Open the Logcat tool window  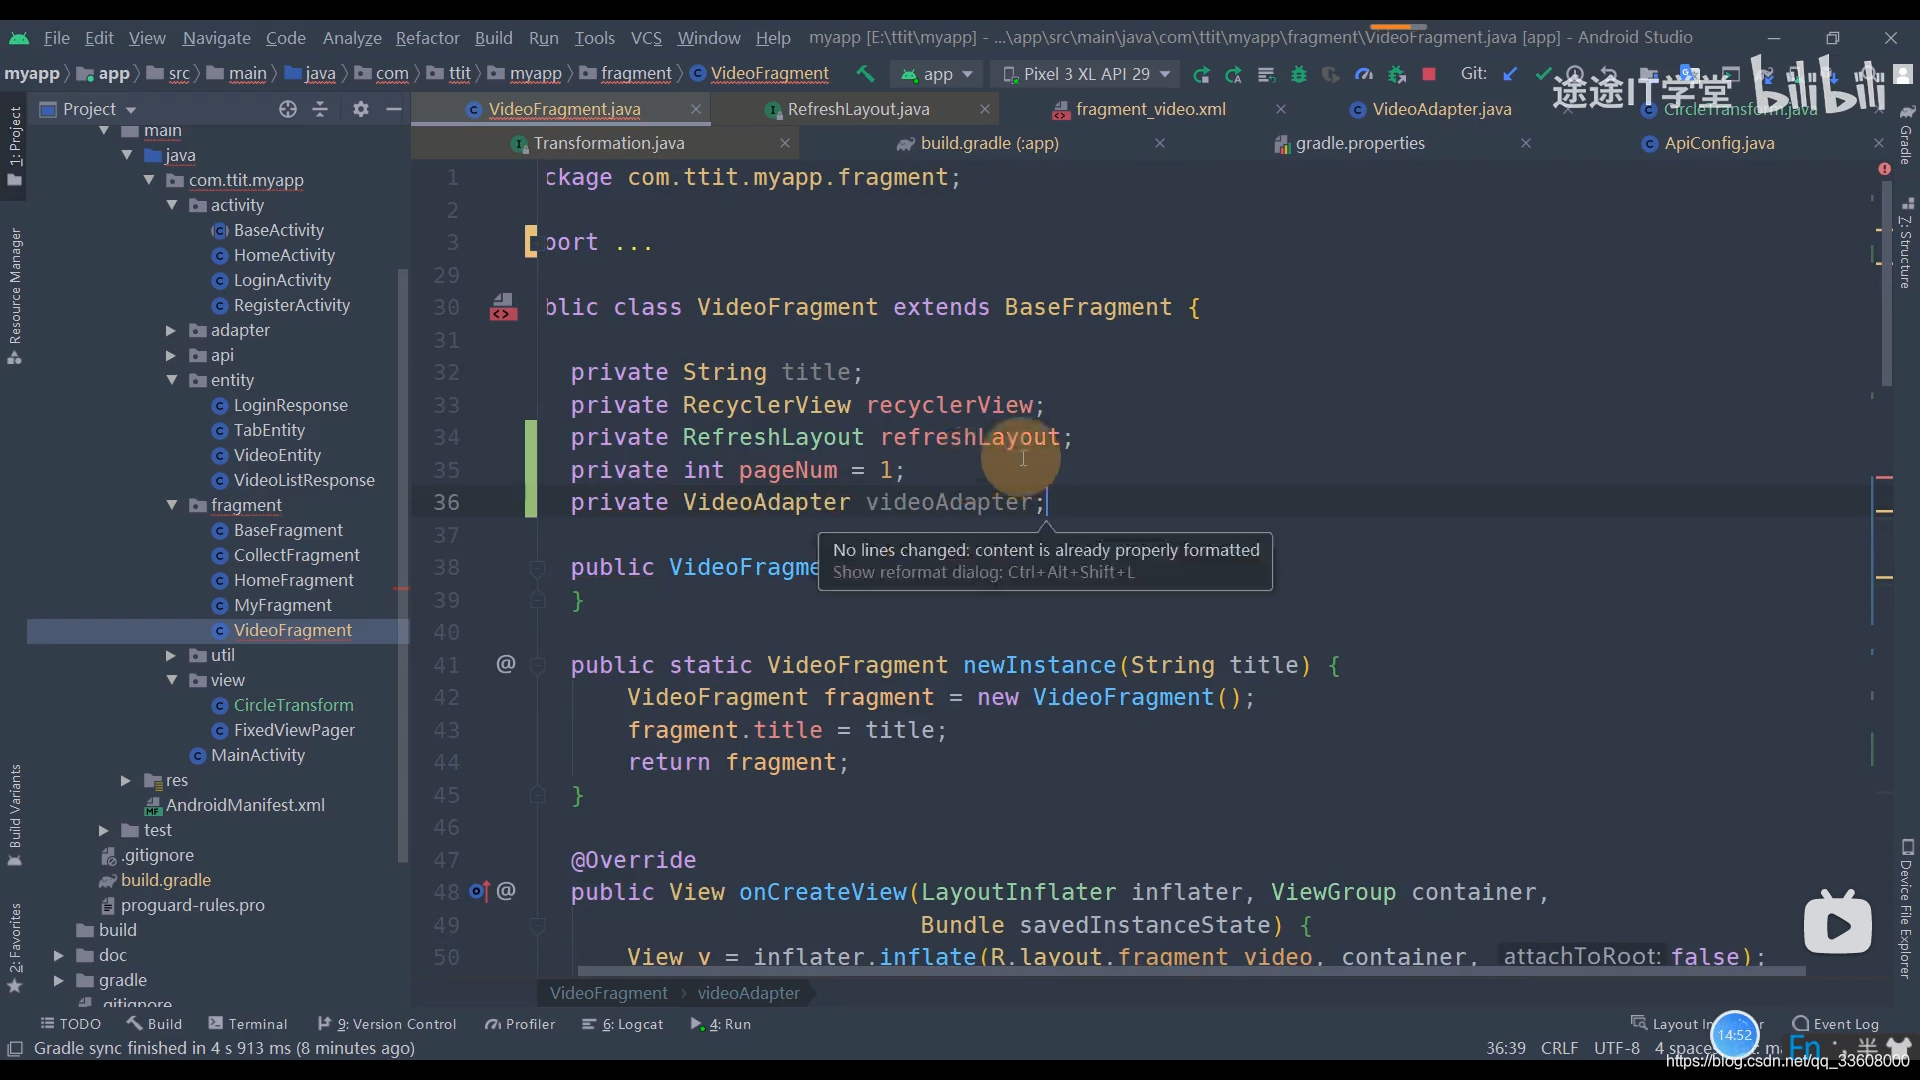(623, 1024)
